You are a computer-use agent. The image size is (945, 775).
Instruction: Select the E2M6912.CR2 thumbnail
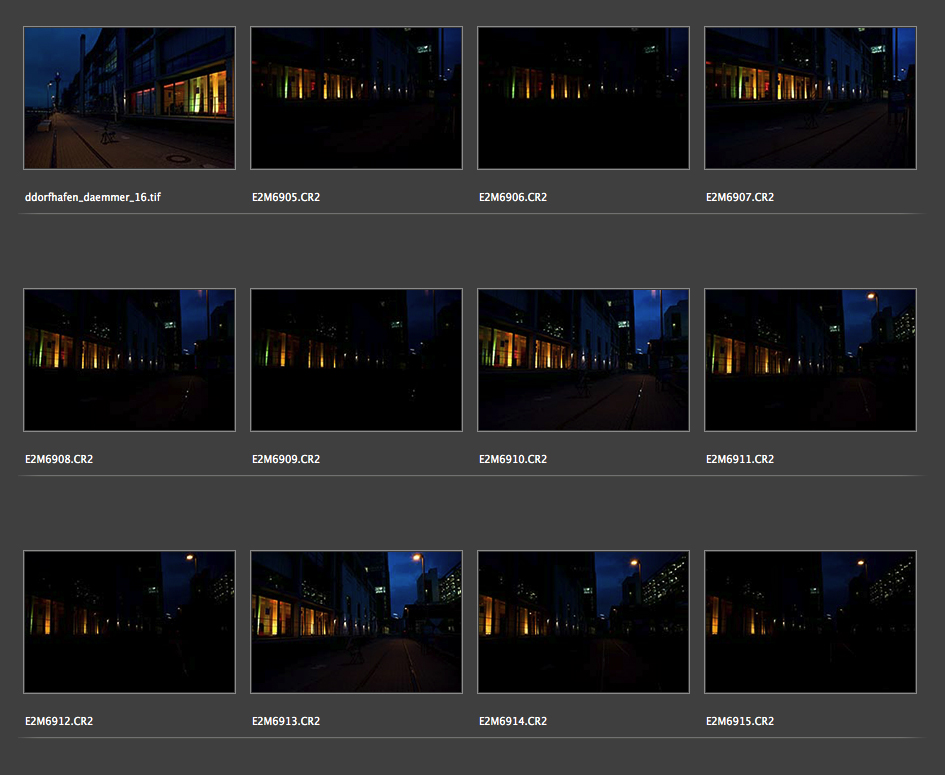(x=129, y=622)
